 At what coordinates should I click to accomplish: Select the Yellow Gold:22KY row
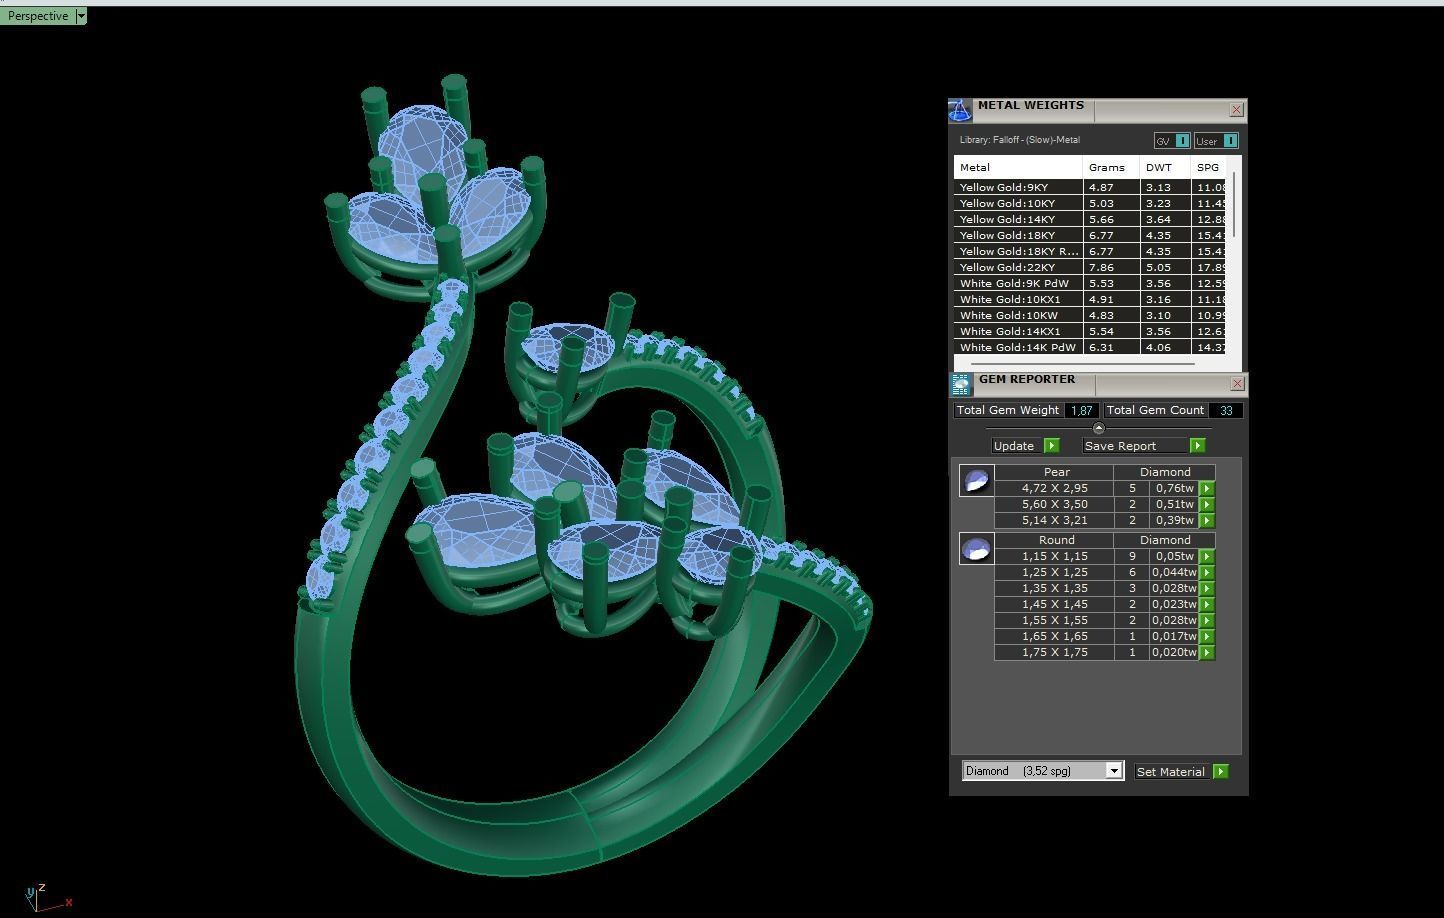tap(1090, 267)
